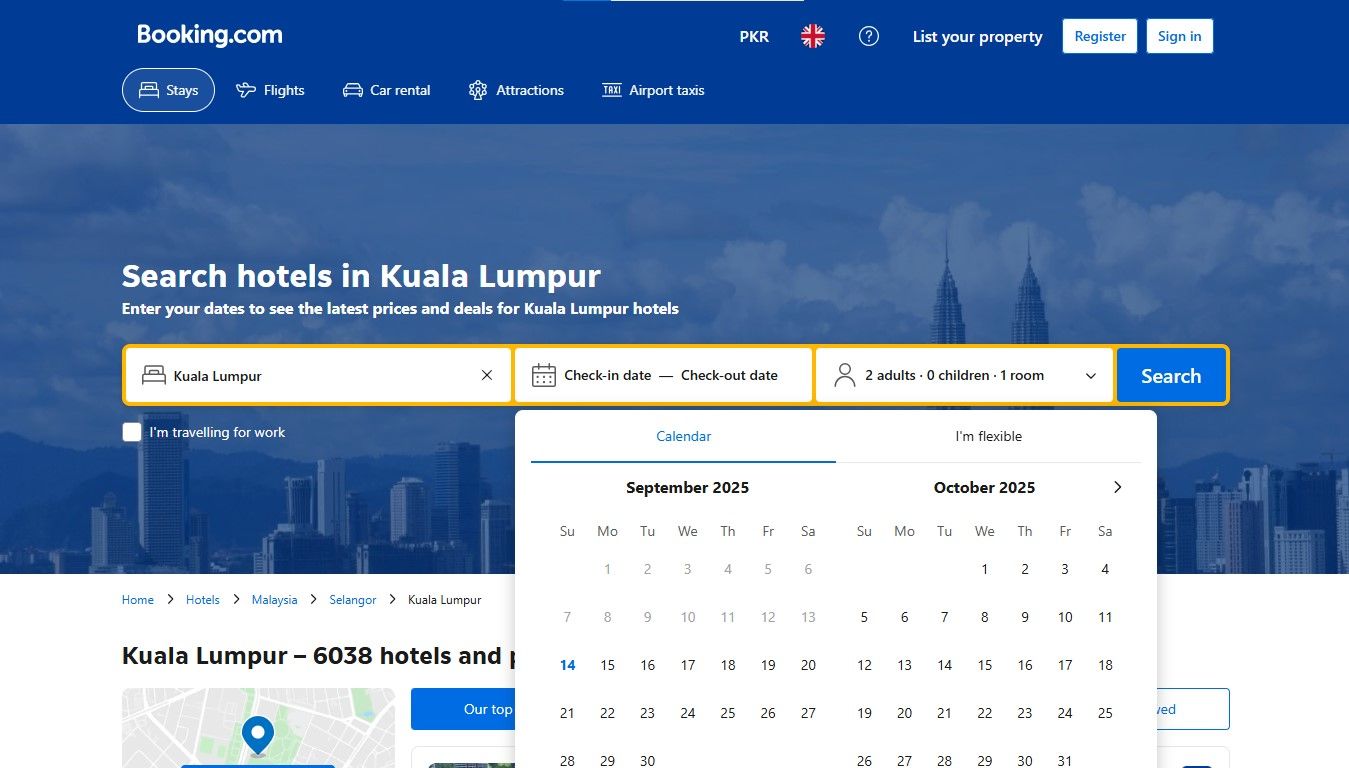Select September 24 in the calendar
Viewport: 1349px width, 768px height.
[x=688, y=713]
